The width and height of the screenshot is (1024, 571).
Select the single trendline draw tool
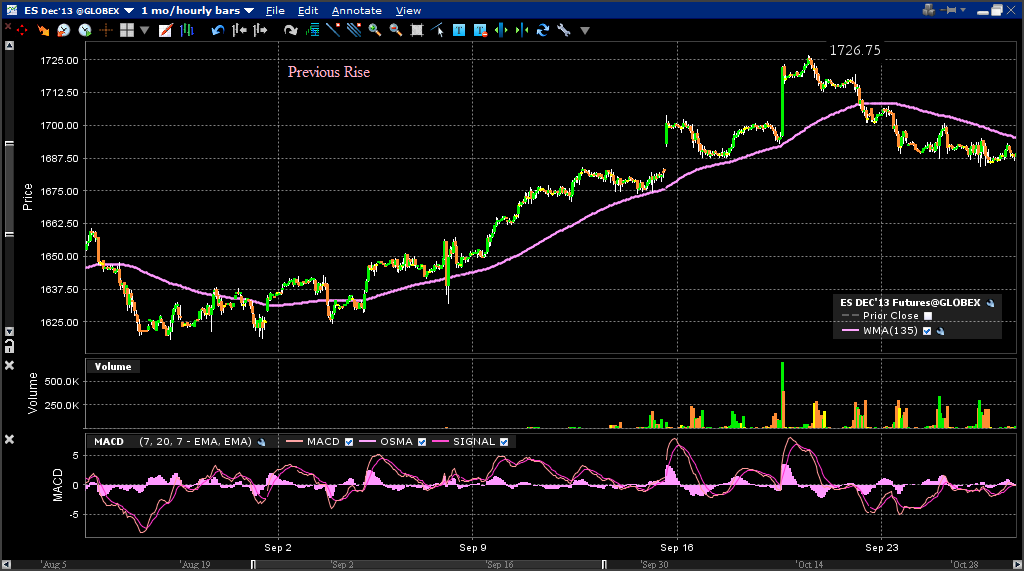(x=333, y=30)
